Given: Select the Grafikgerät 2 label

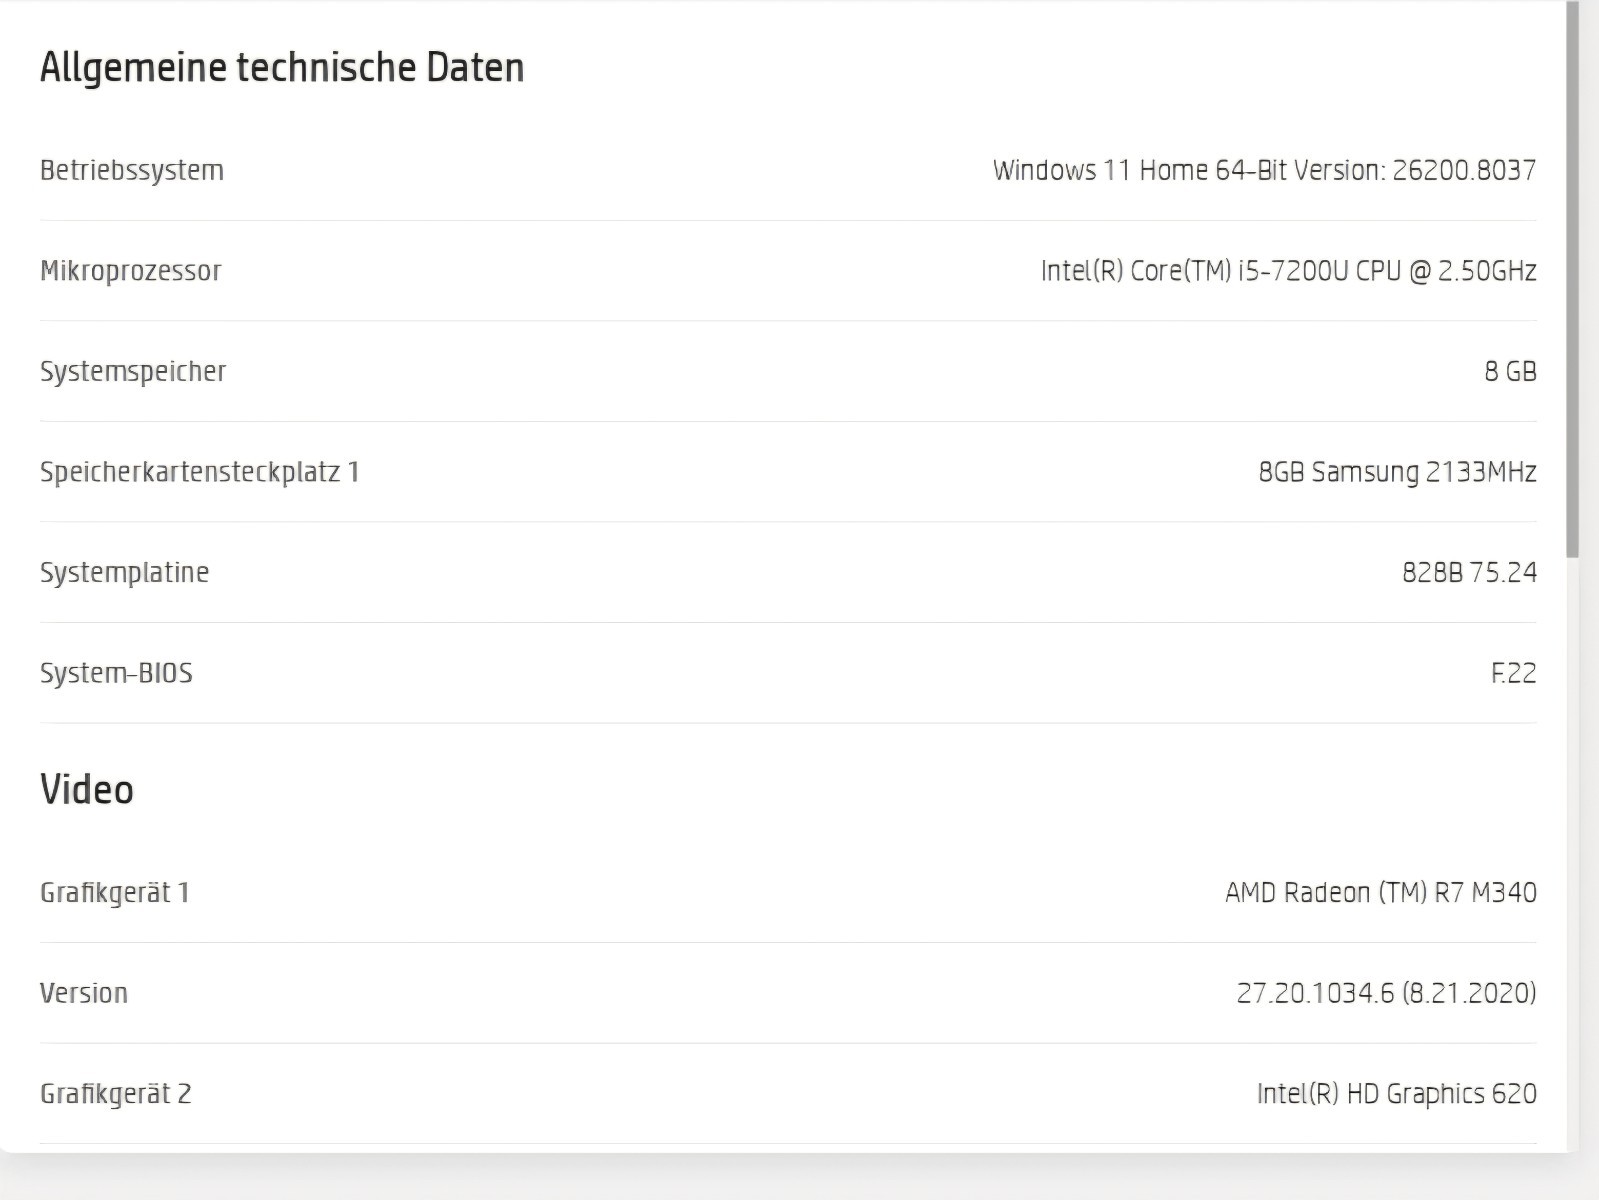Looking at the screenshot, I should [116, 1094].
